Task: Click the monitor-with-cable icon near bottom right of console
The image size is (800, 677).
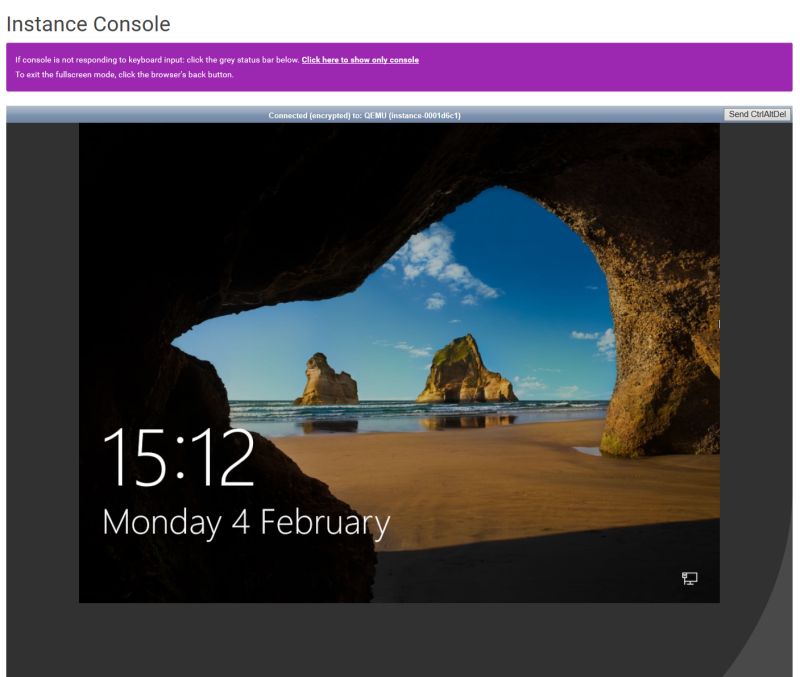Action: pos(689,578)
